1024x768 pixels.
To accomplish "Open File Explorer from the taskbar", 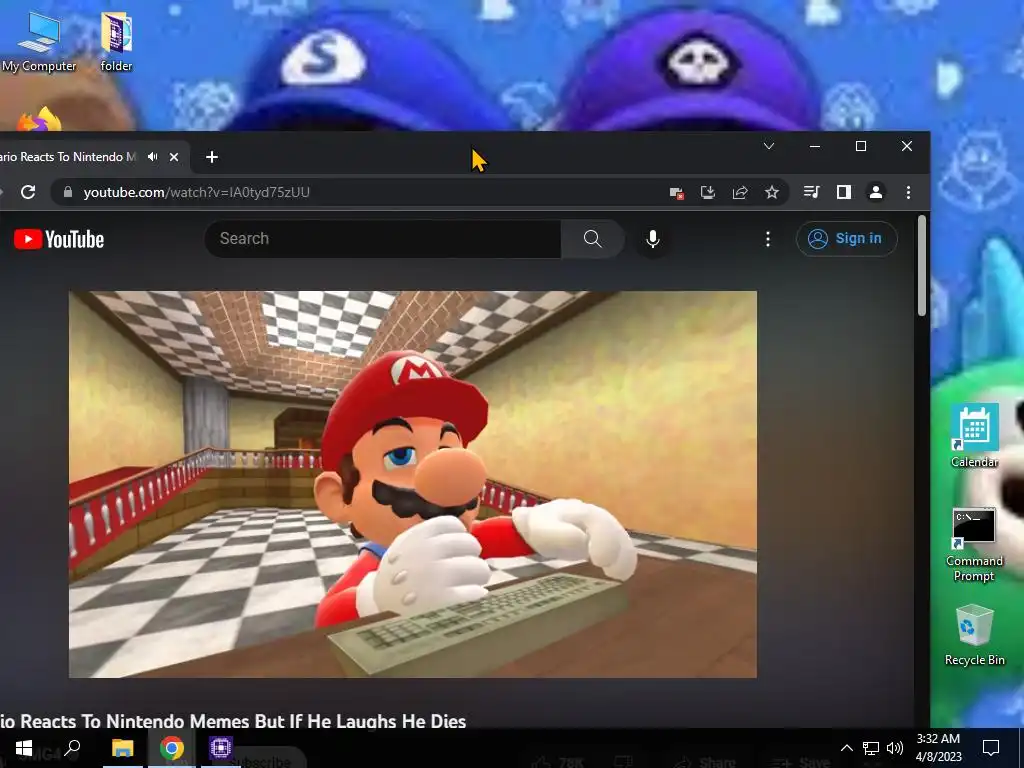I will 122,748.
